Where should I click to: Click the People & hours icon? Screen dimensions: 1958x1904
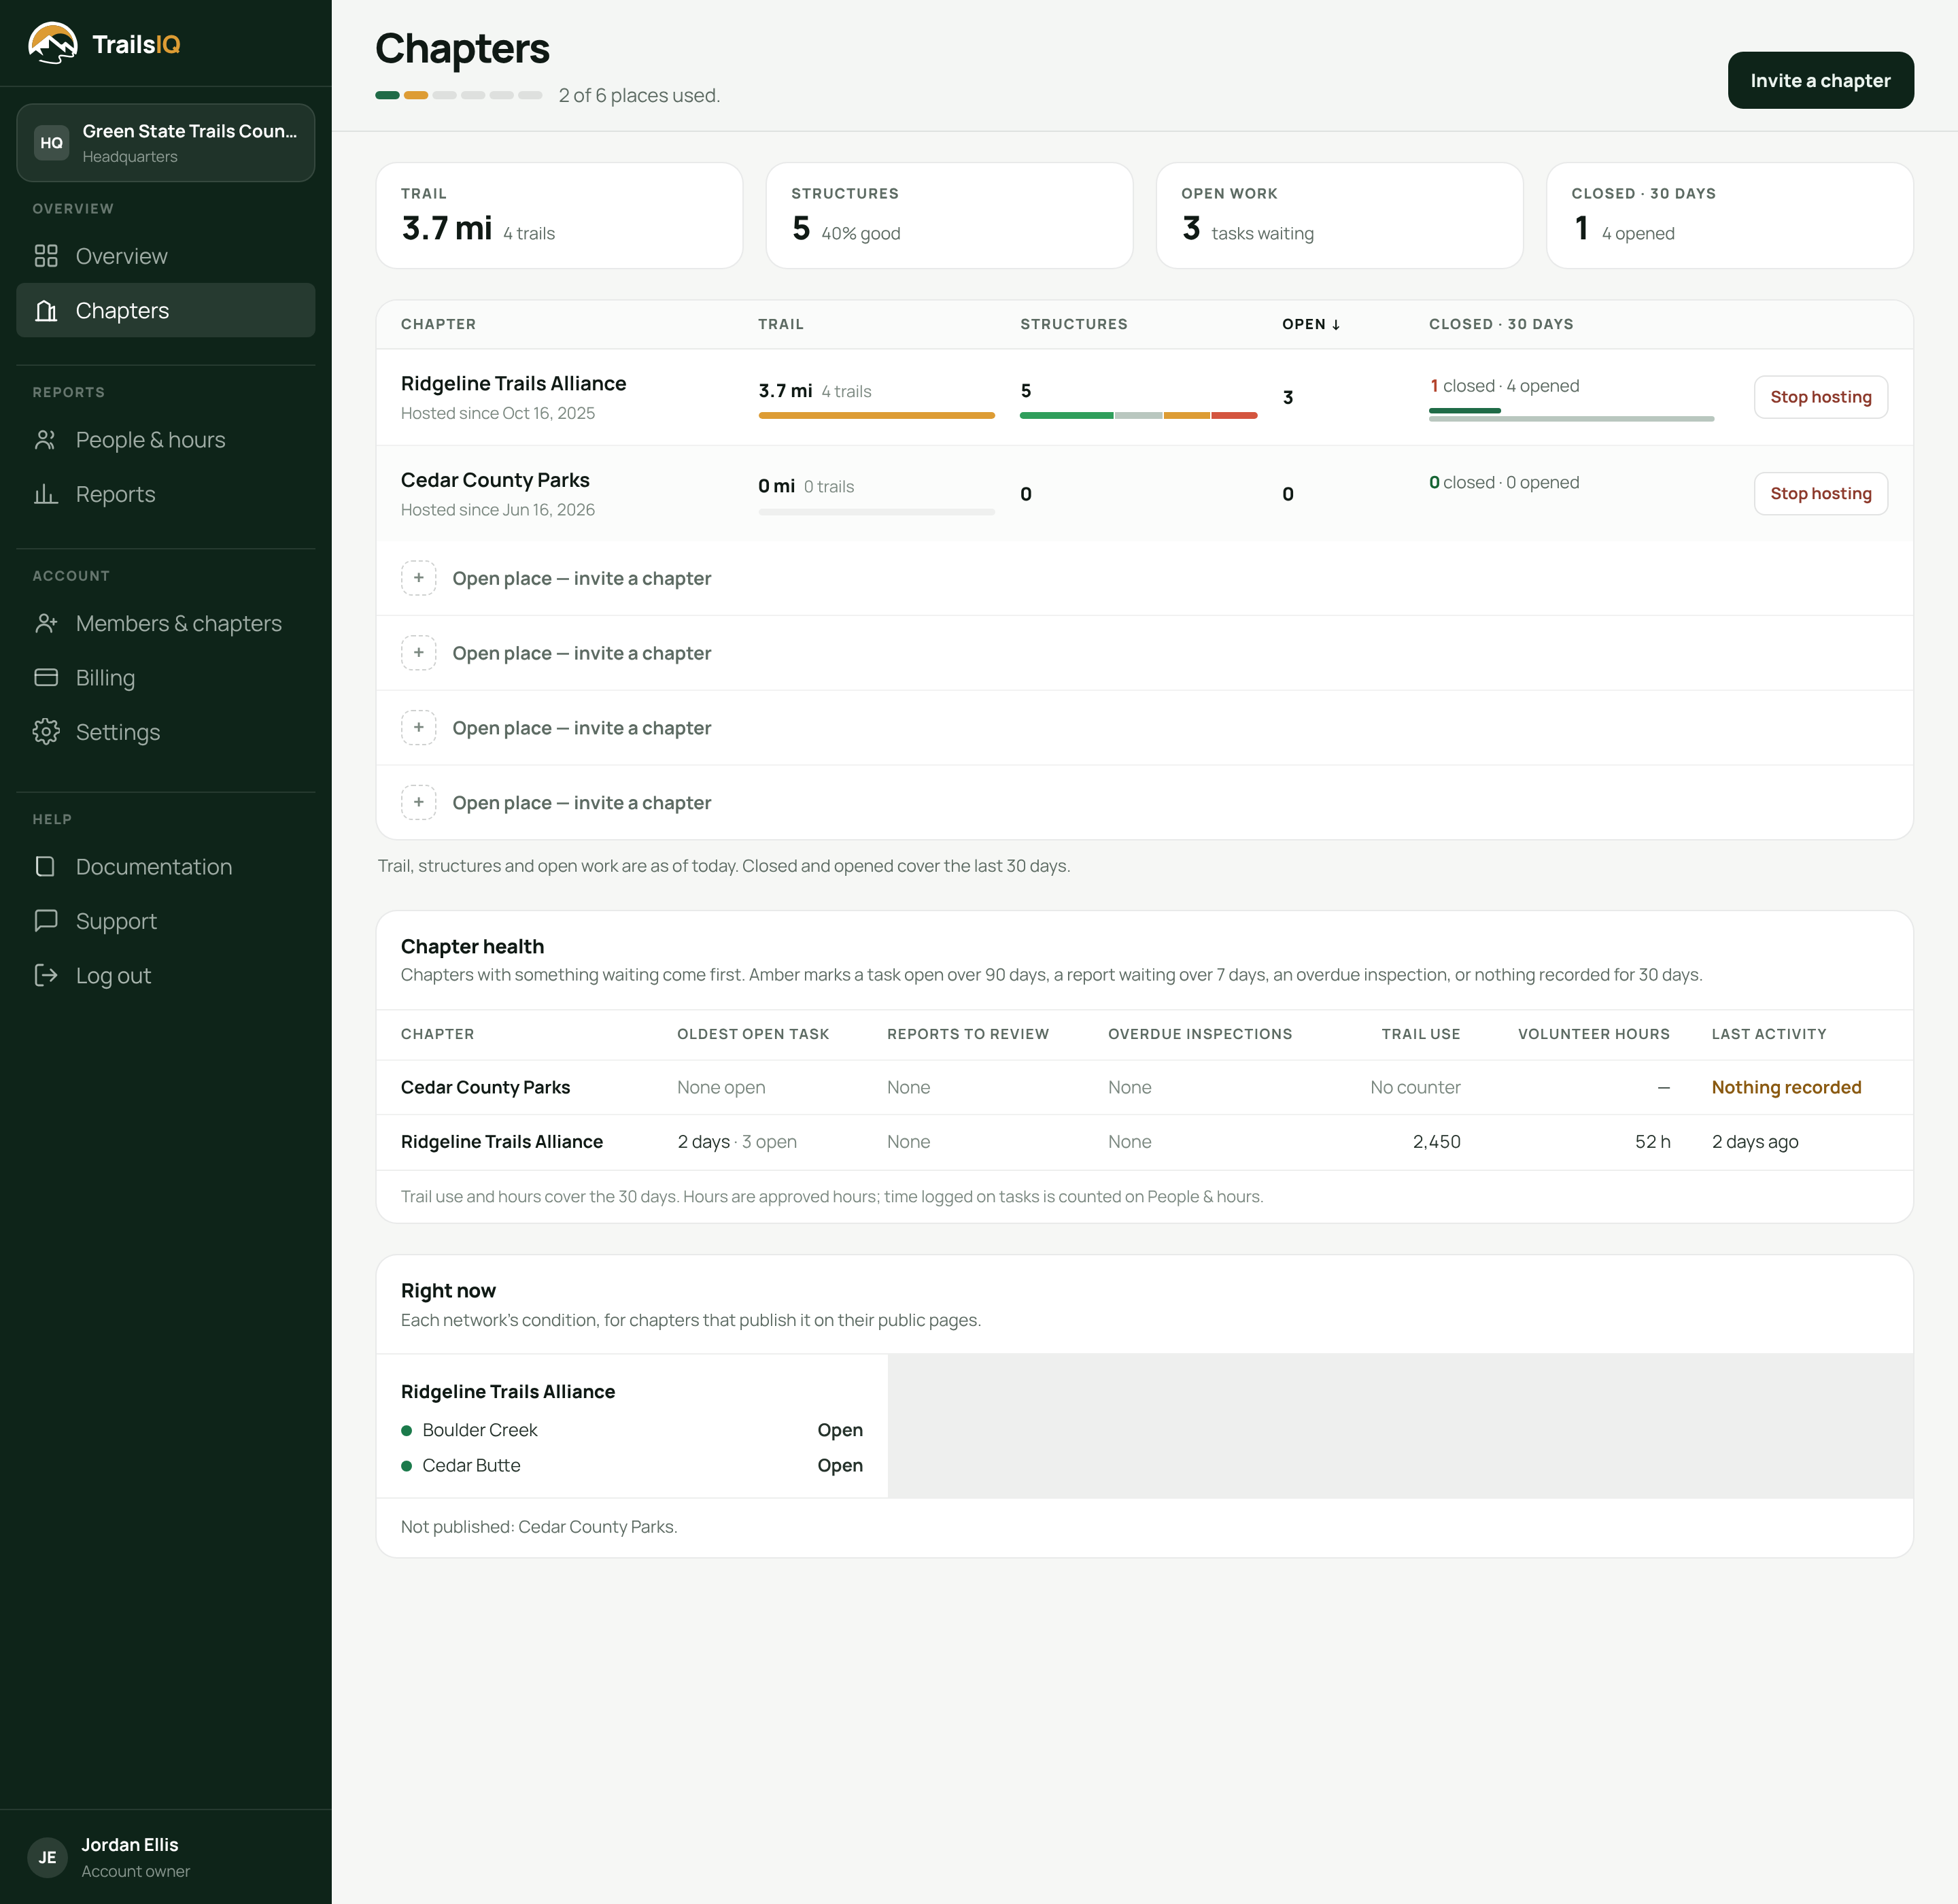(x=46, y=440)
